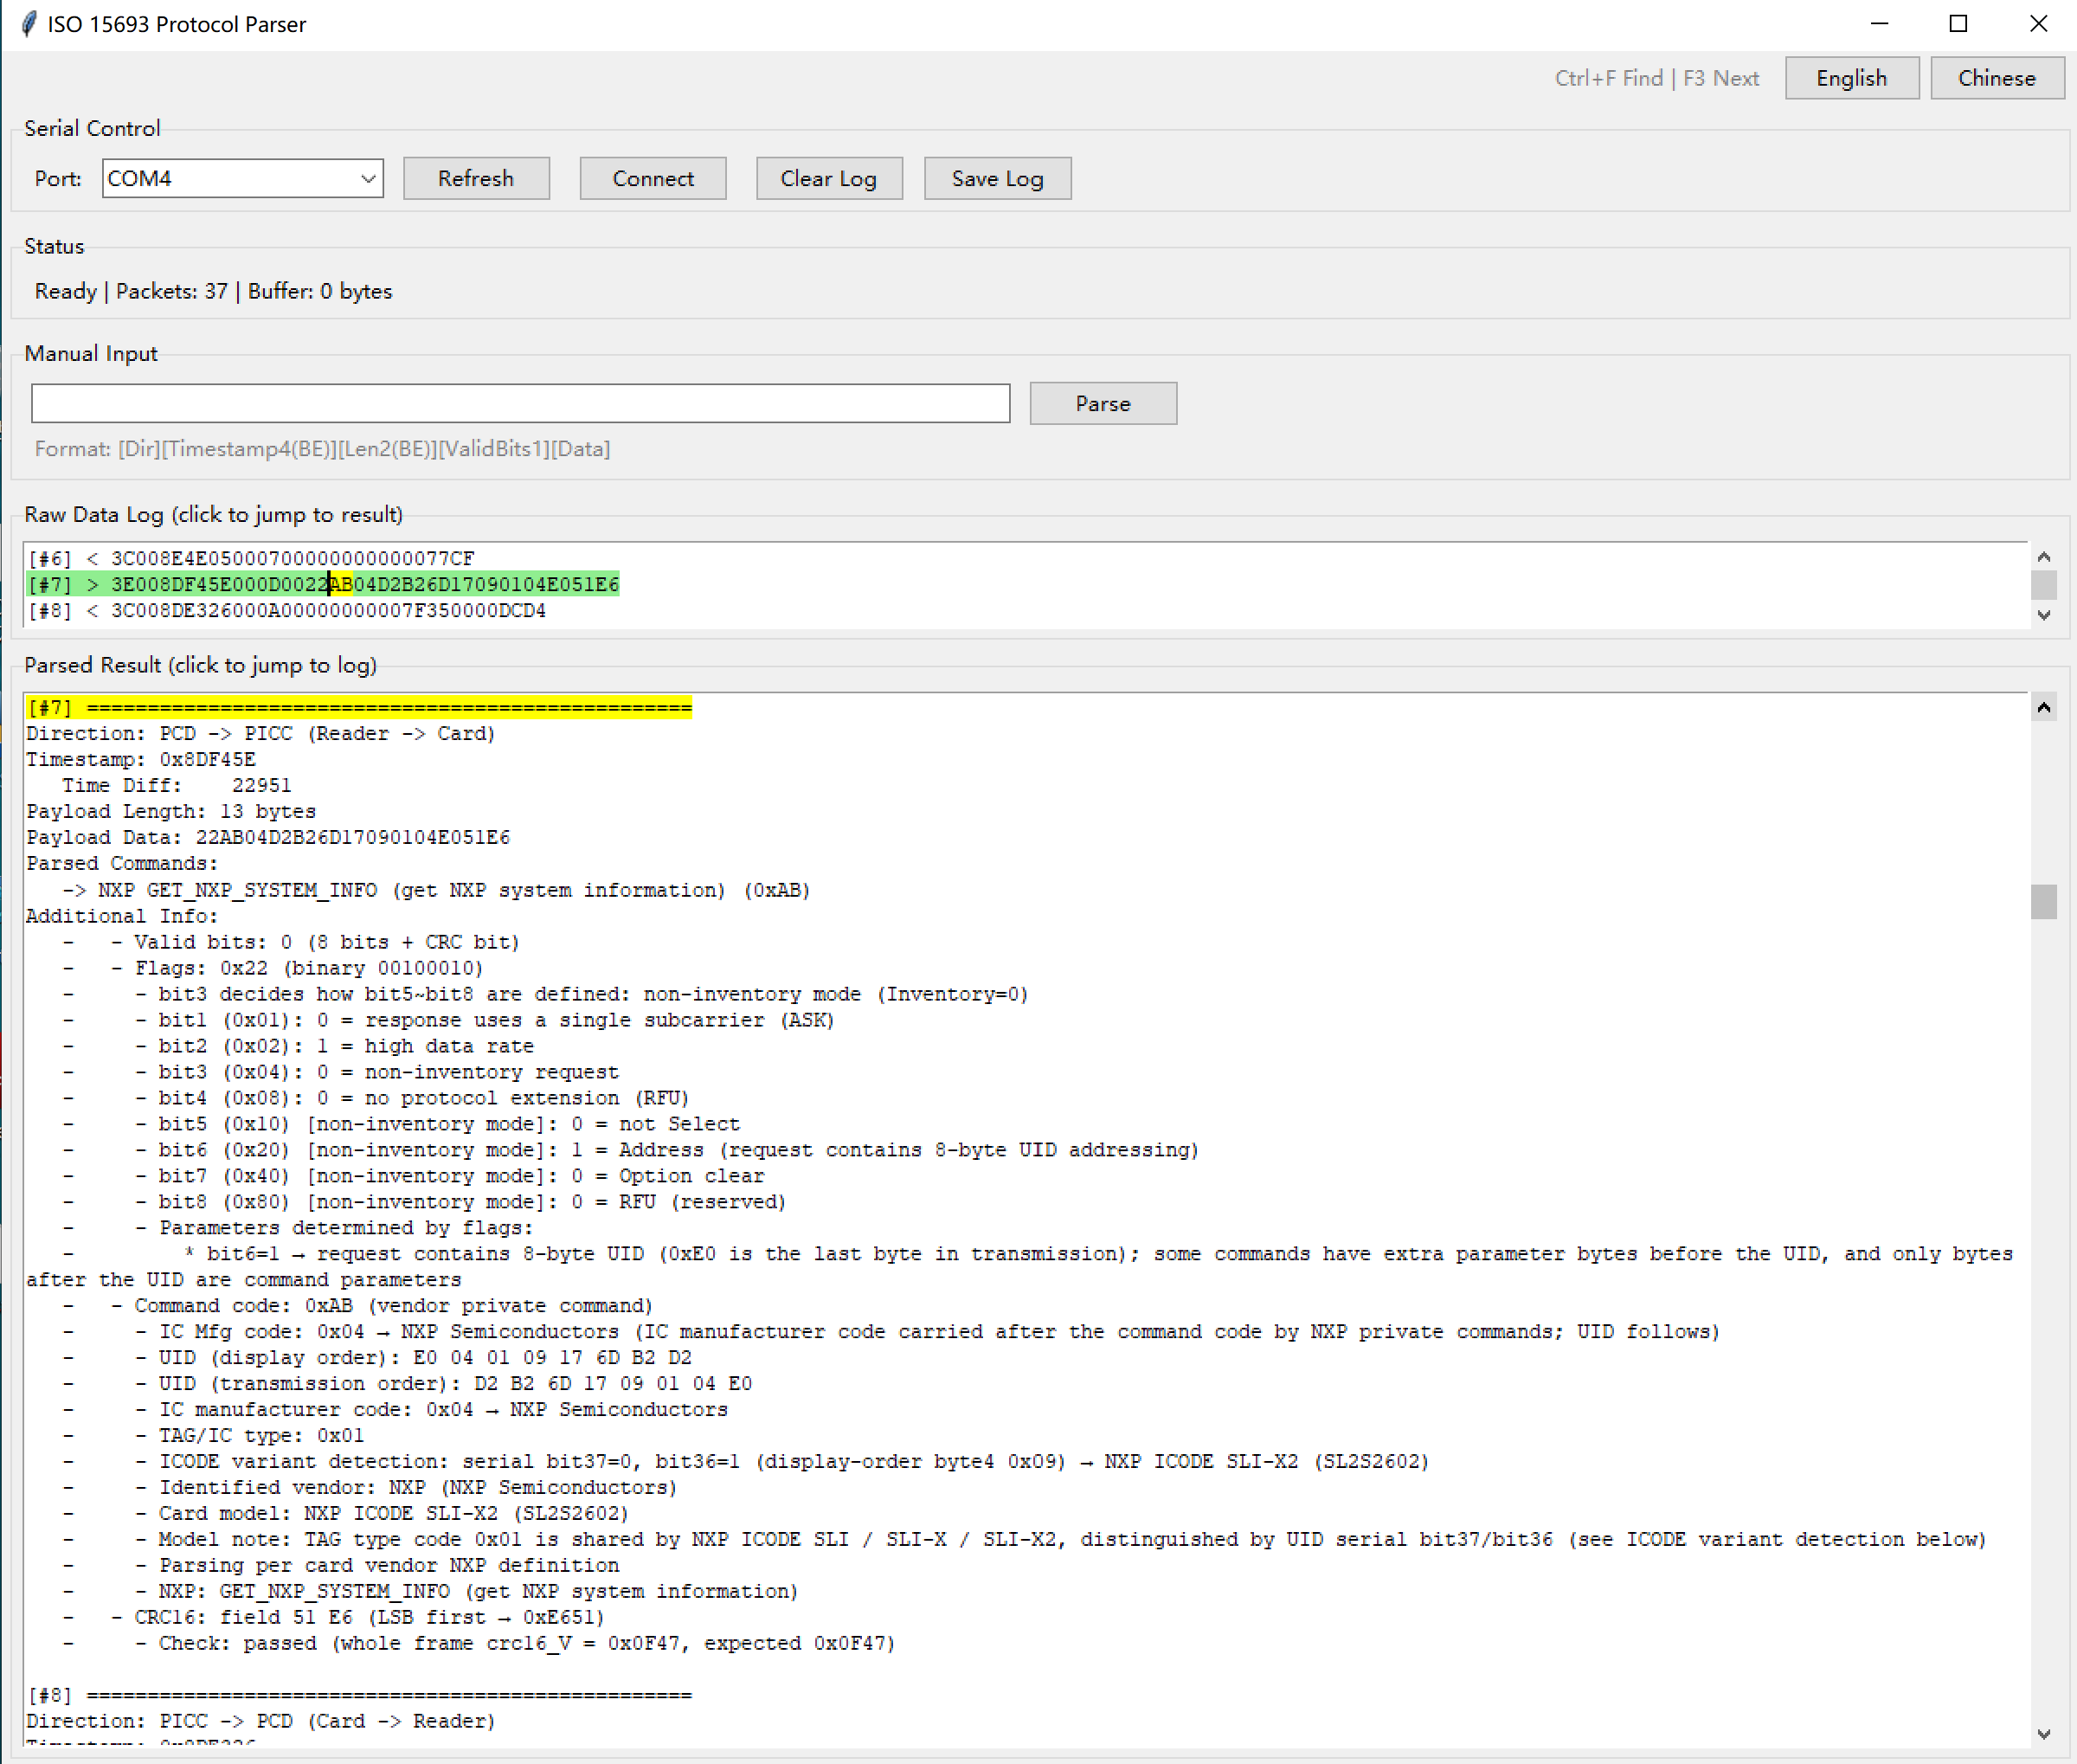
Task: Switch interface language to Chinese
Action: click(1996, 78)
